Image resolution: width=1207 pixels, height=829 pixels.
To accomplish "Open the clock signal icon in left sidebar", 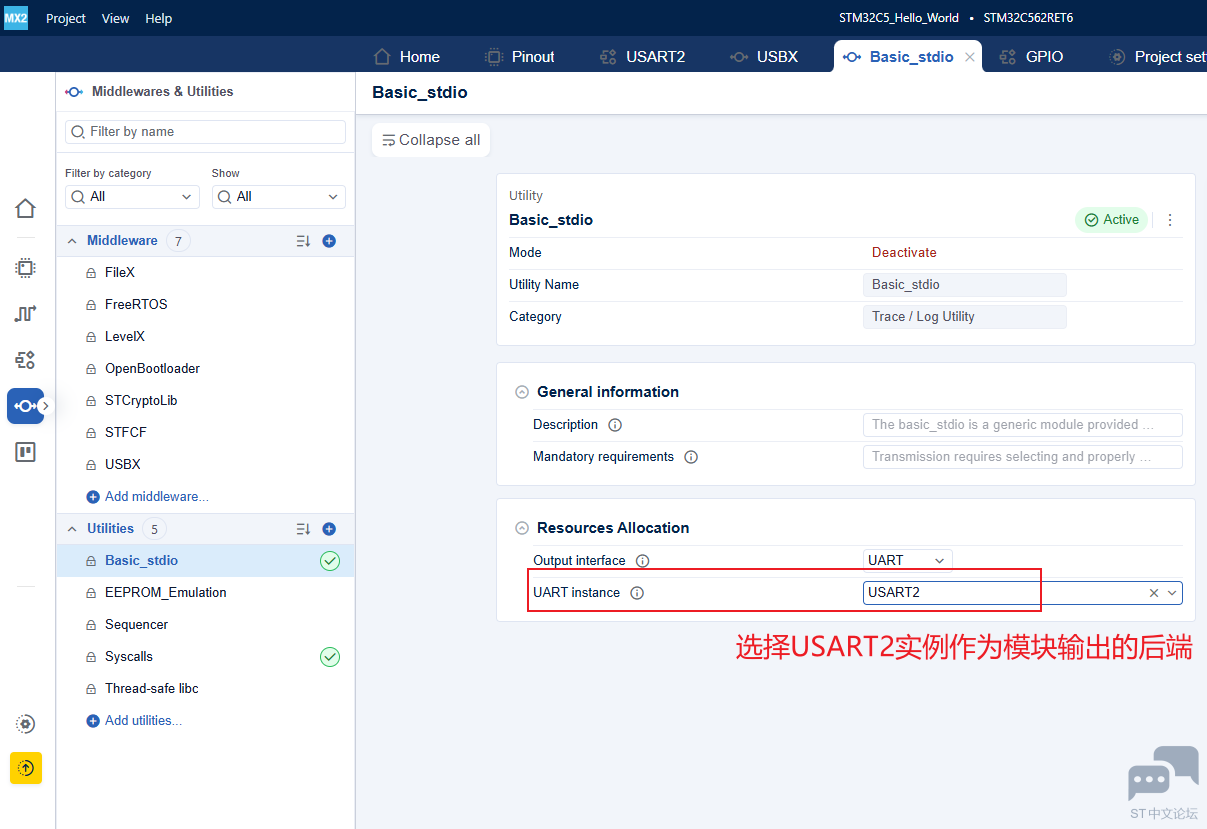I will 26,314.
